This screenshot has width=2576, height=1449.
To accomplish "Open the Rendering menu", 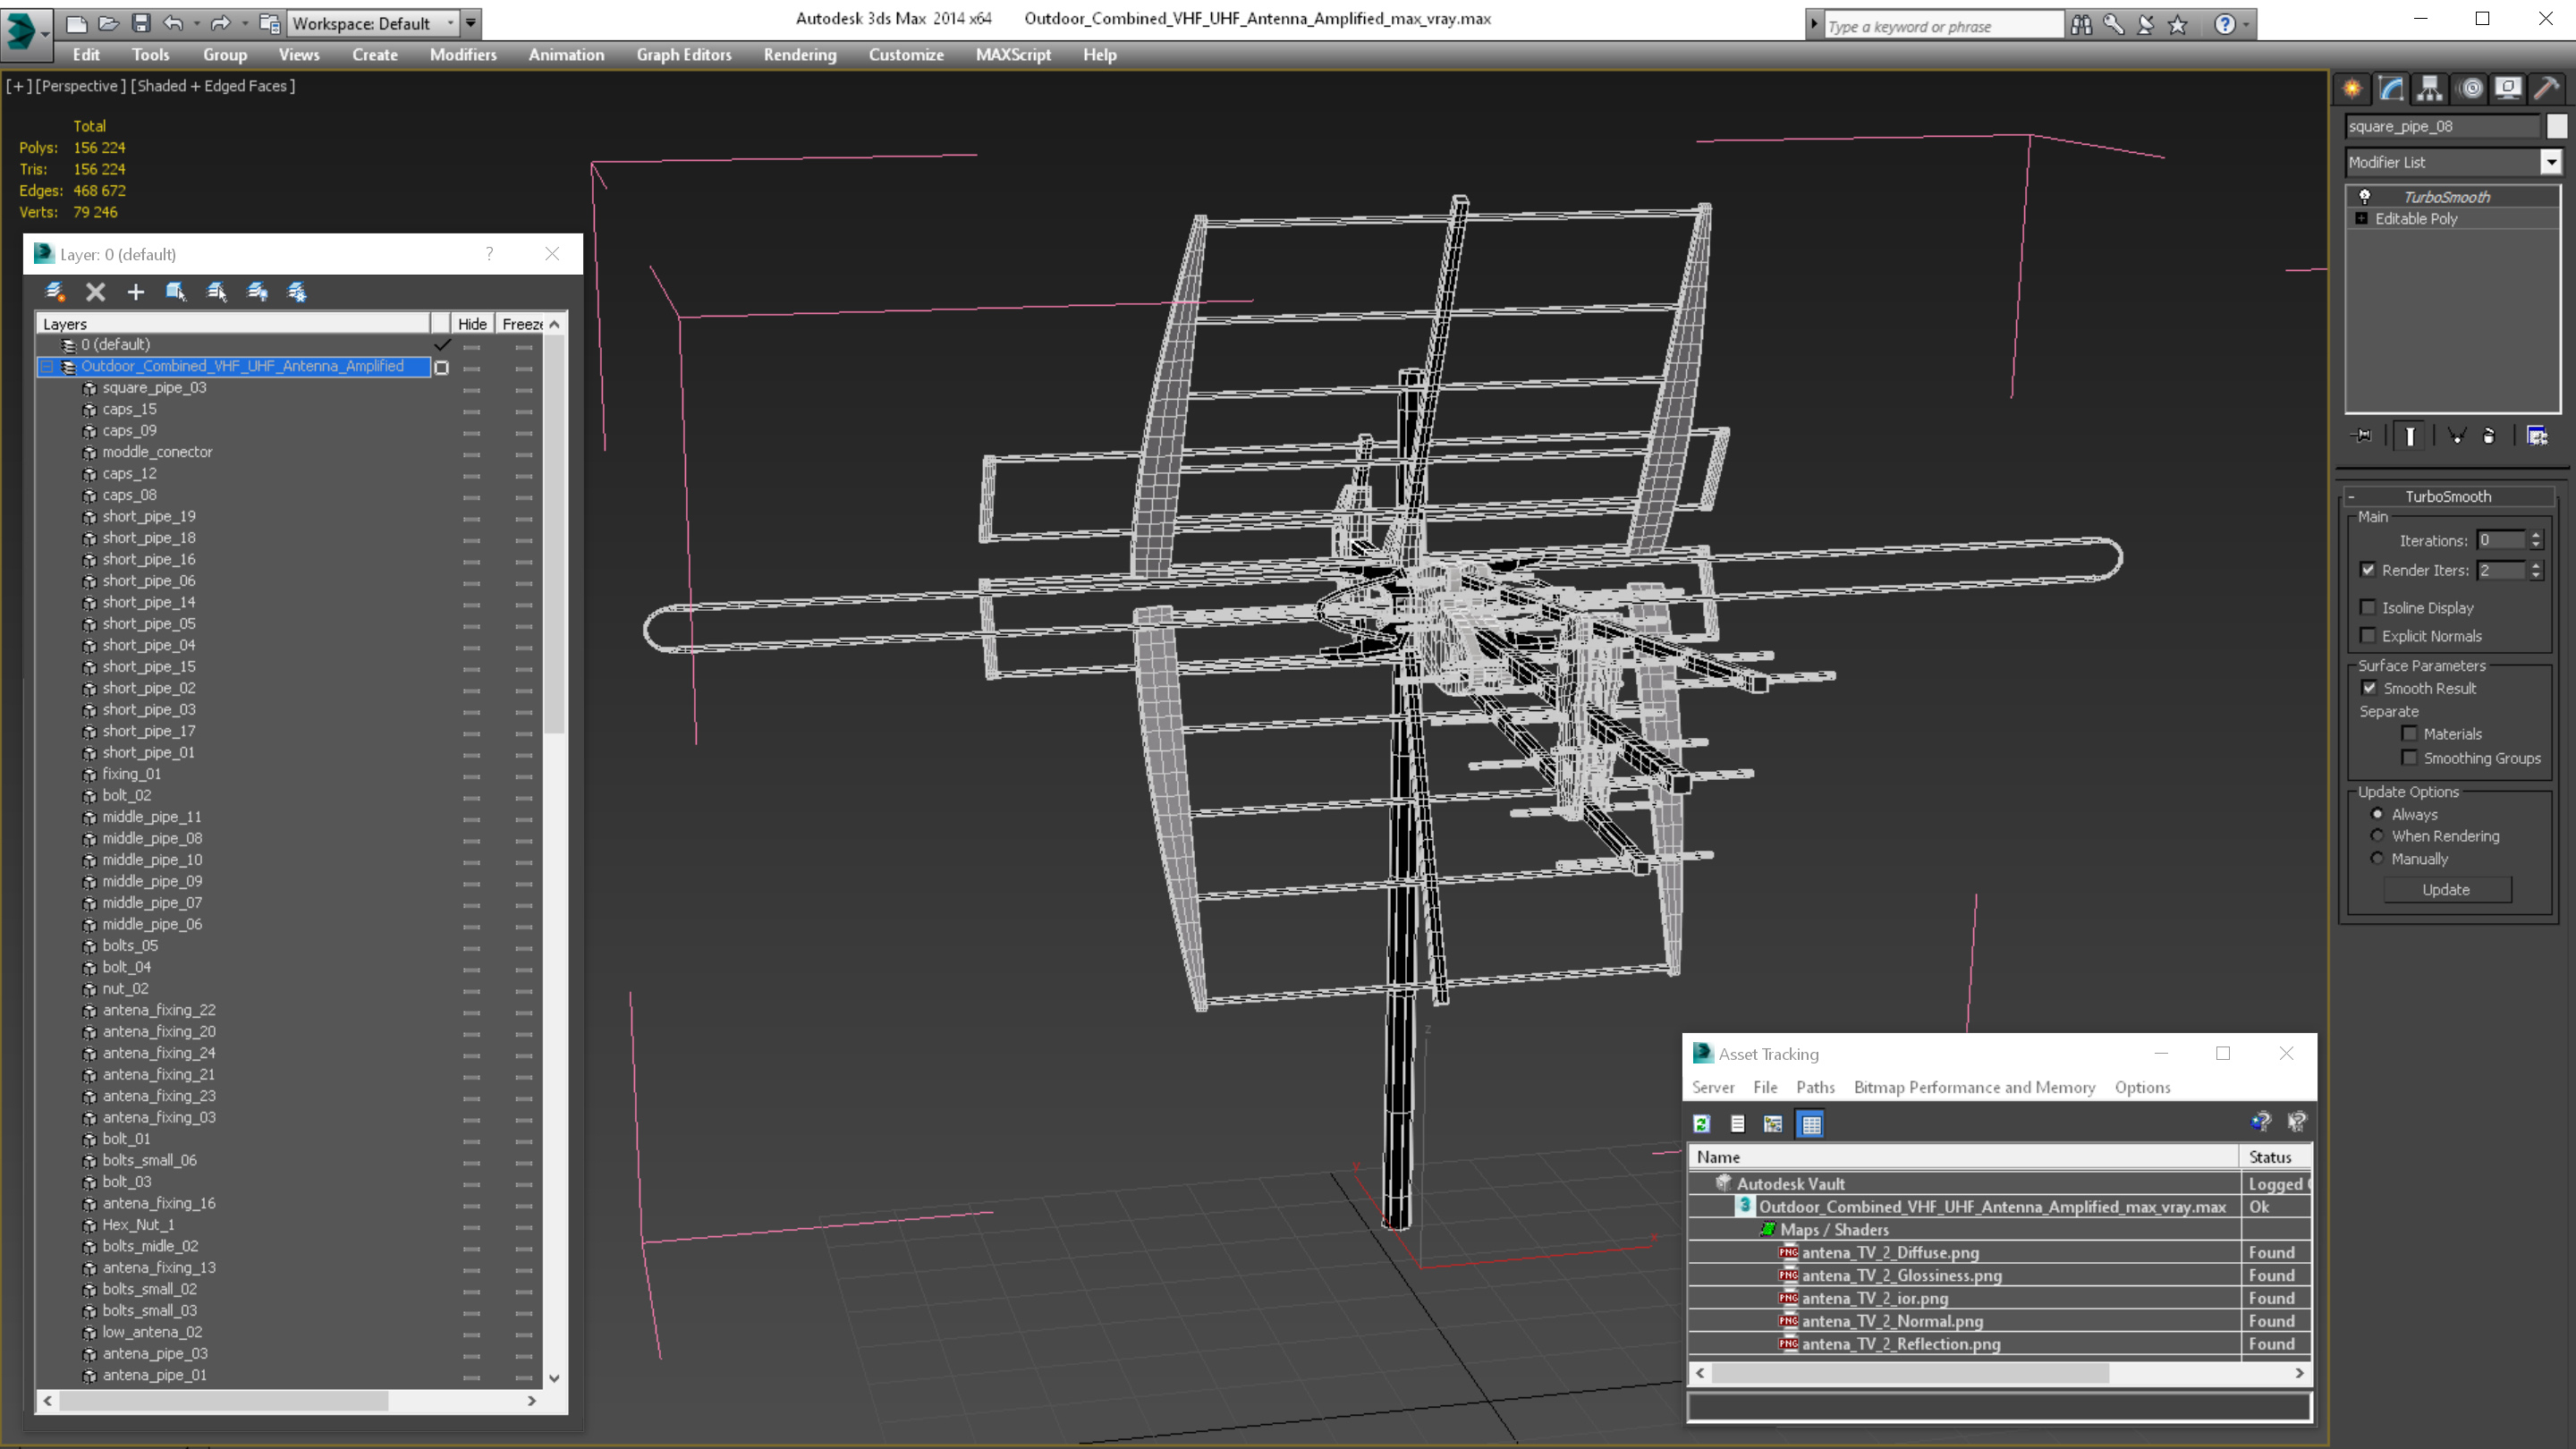I will click(x=799, y=55).
